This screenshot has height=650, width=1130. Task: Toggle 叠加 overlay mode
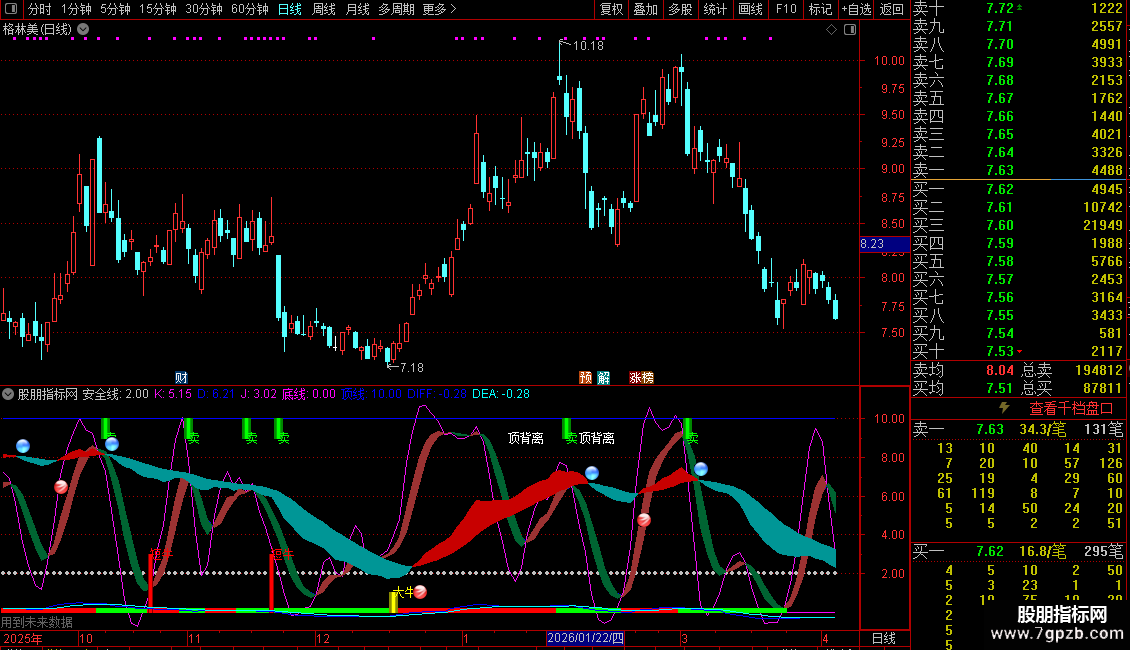pyautogui.click(x=645, y=9)
